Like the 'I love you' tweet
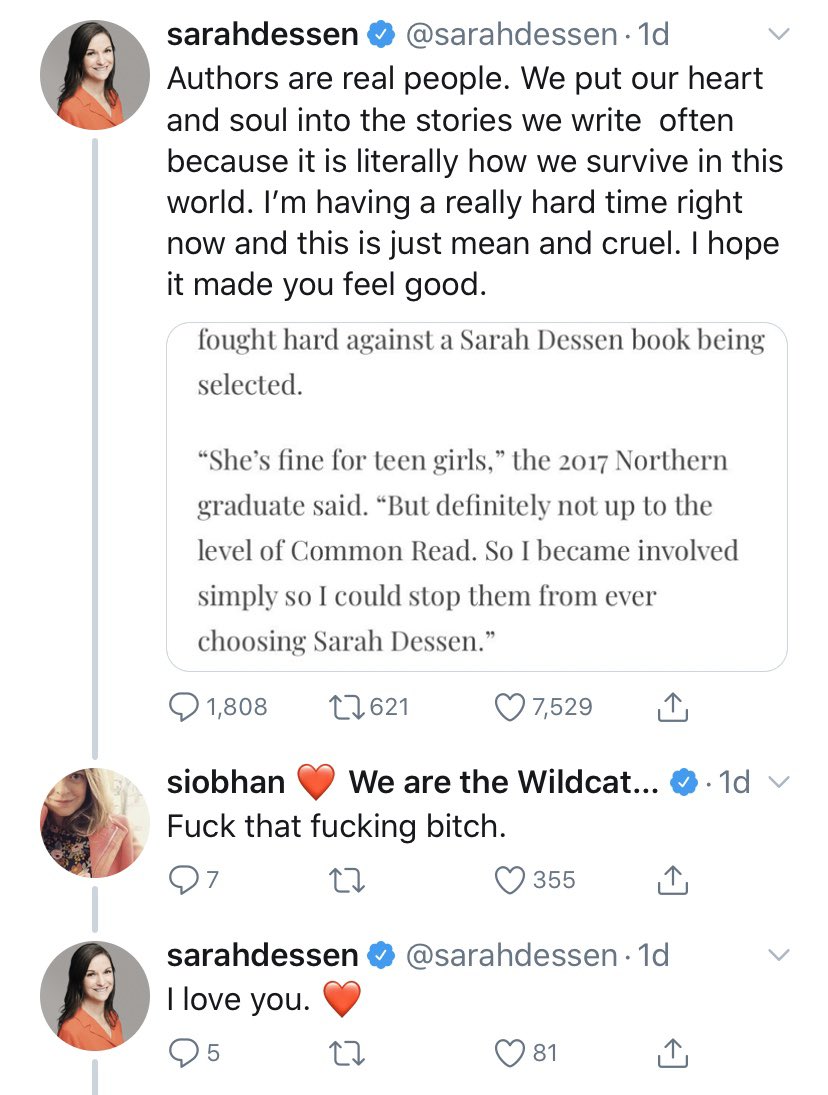828x1095 pixels. pos(511,1052)
